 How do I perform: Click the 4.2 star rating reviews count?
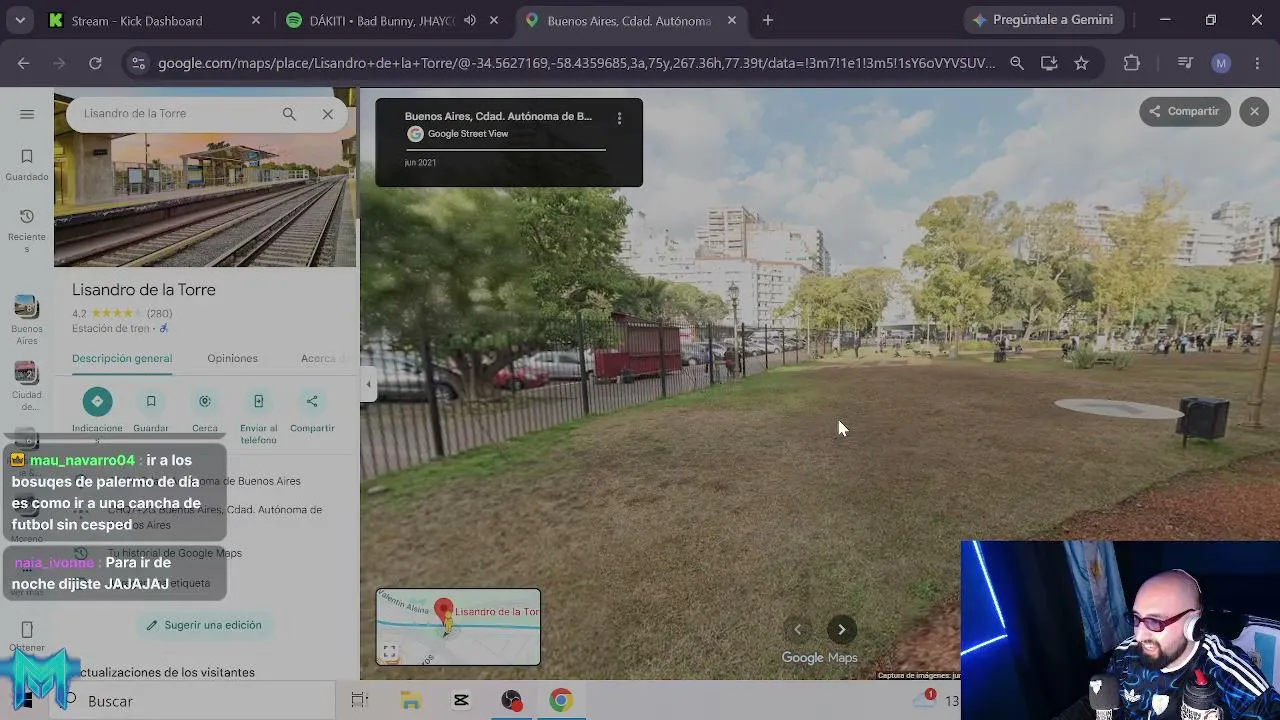pyautogui.click(x=160, y=314)
